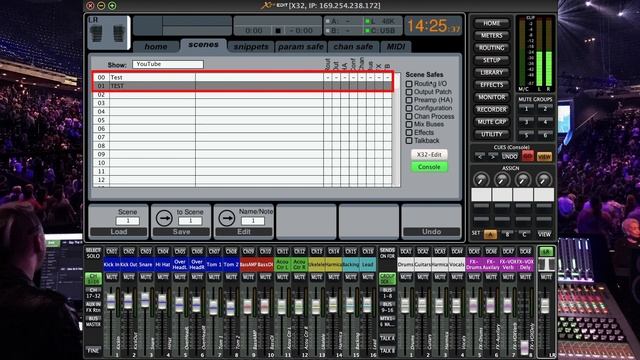Click the Name/Note edit arrow icon
The image size is (640, 360).
coord(227,218)
